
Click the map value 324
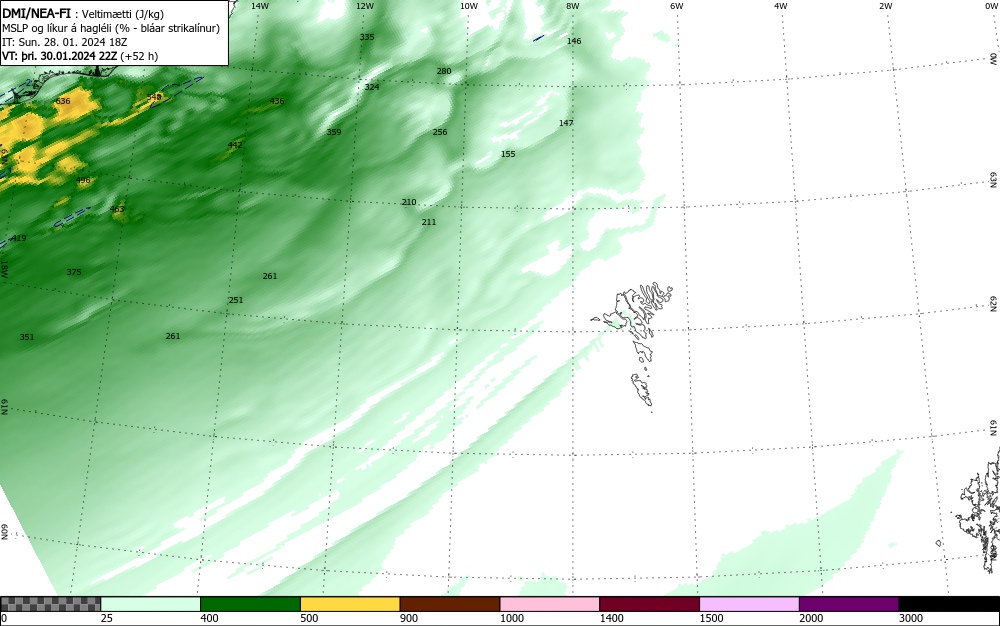[372, 87]
